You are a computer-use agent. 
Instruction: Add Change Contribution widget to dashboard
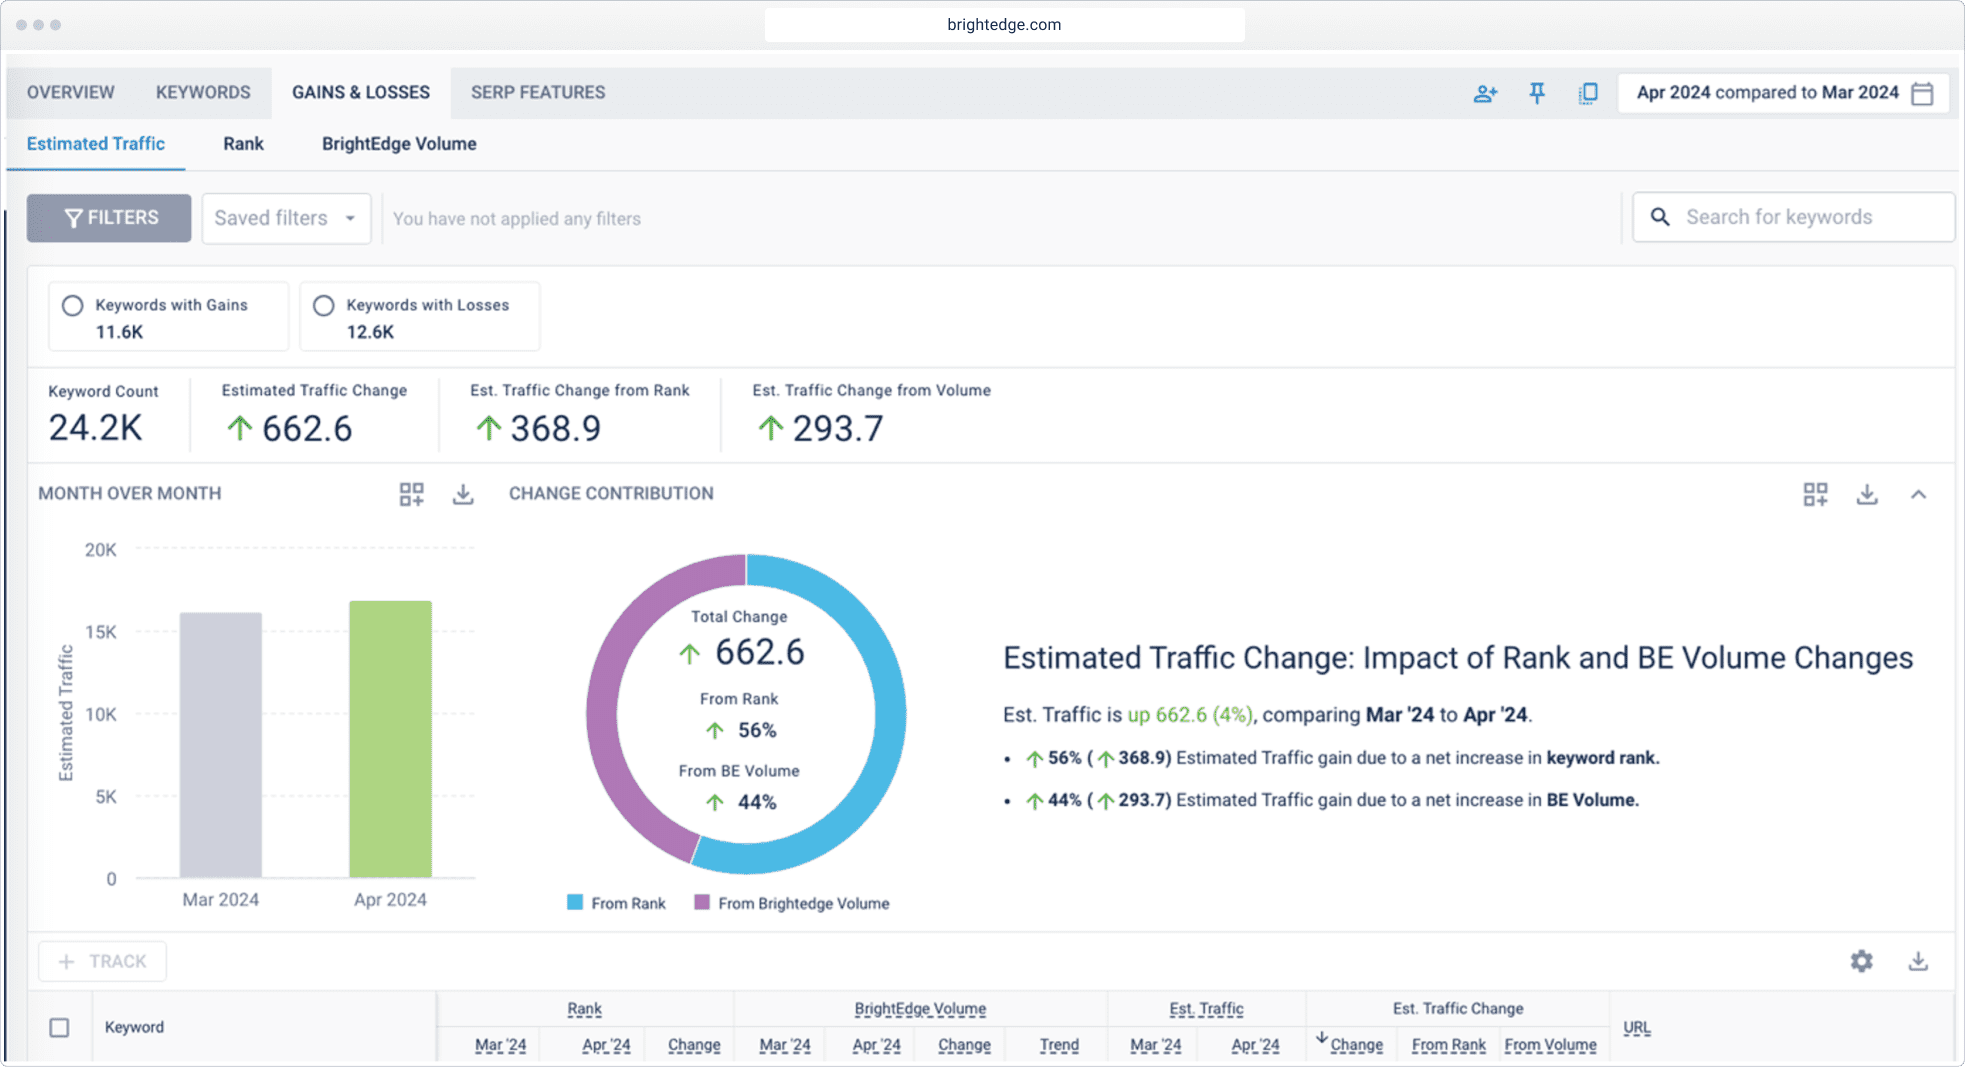1815,494
